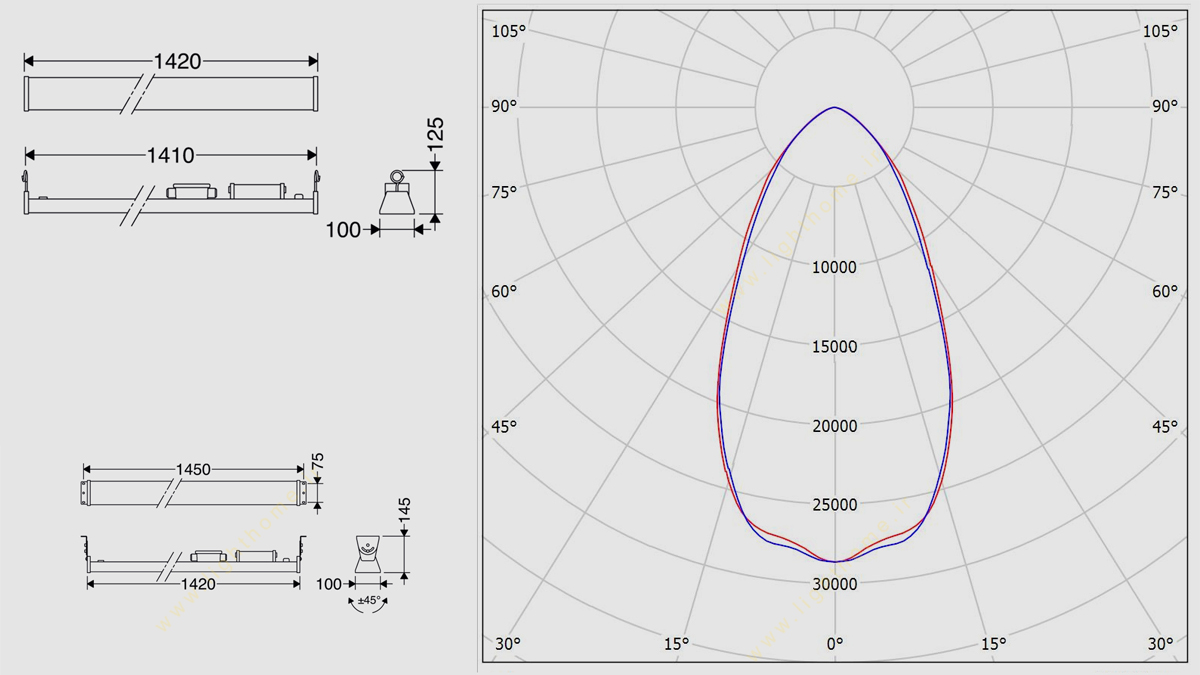The image size is (1200, 675).
Task: Select the 125 height dimension value
Action: [x=435, y=134]
